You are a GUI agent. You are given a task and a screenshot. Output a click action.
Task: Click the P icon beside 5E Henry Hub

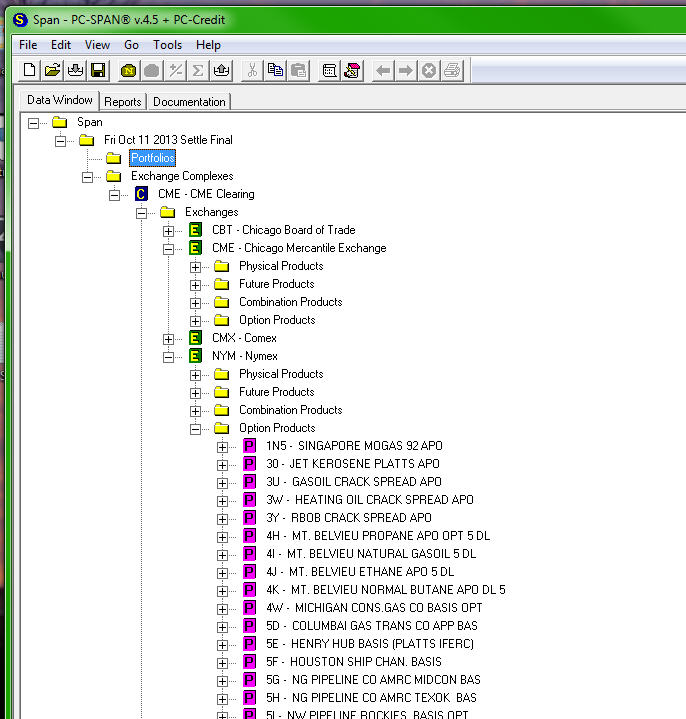click(249, 644)
